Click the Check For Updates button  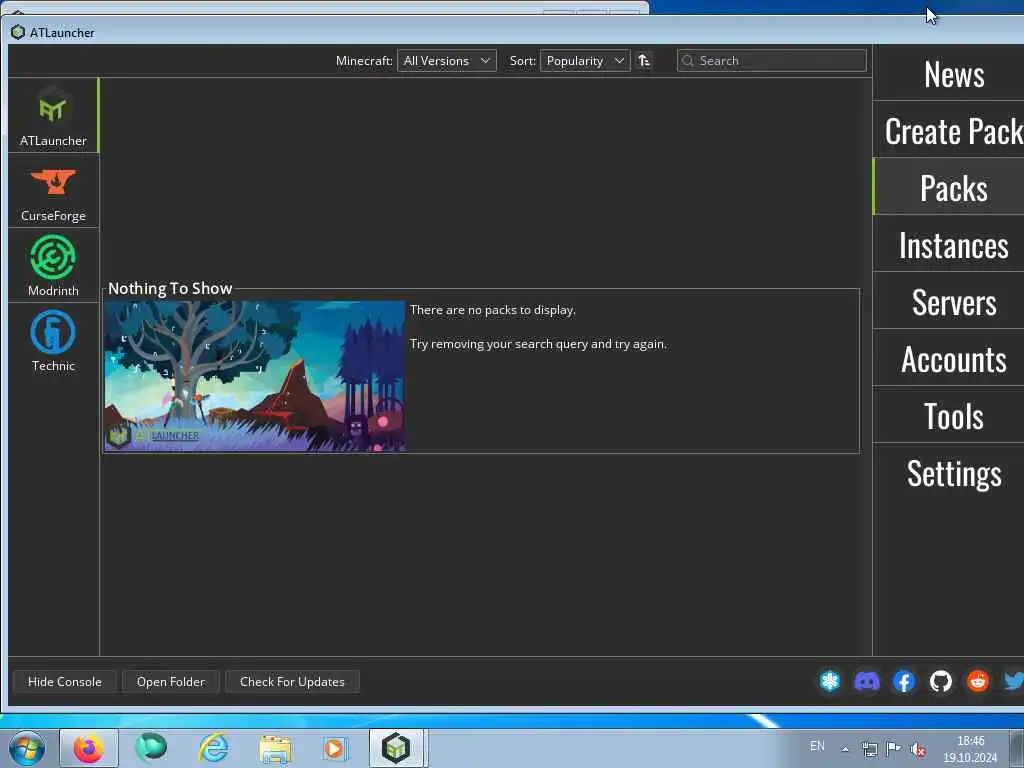click(x=292, y=681)
